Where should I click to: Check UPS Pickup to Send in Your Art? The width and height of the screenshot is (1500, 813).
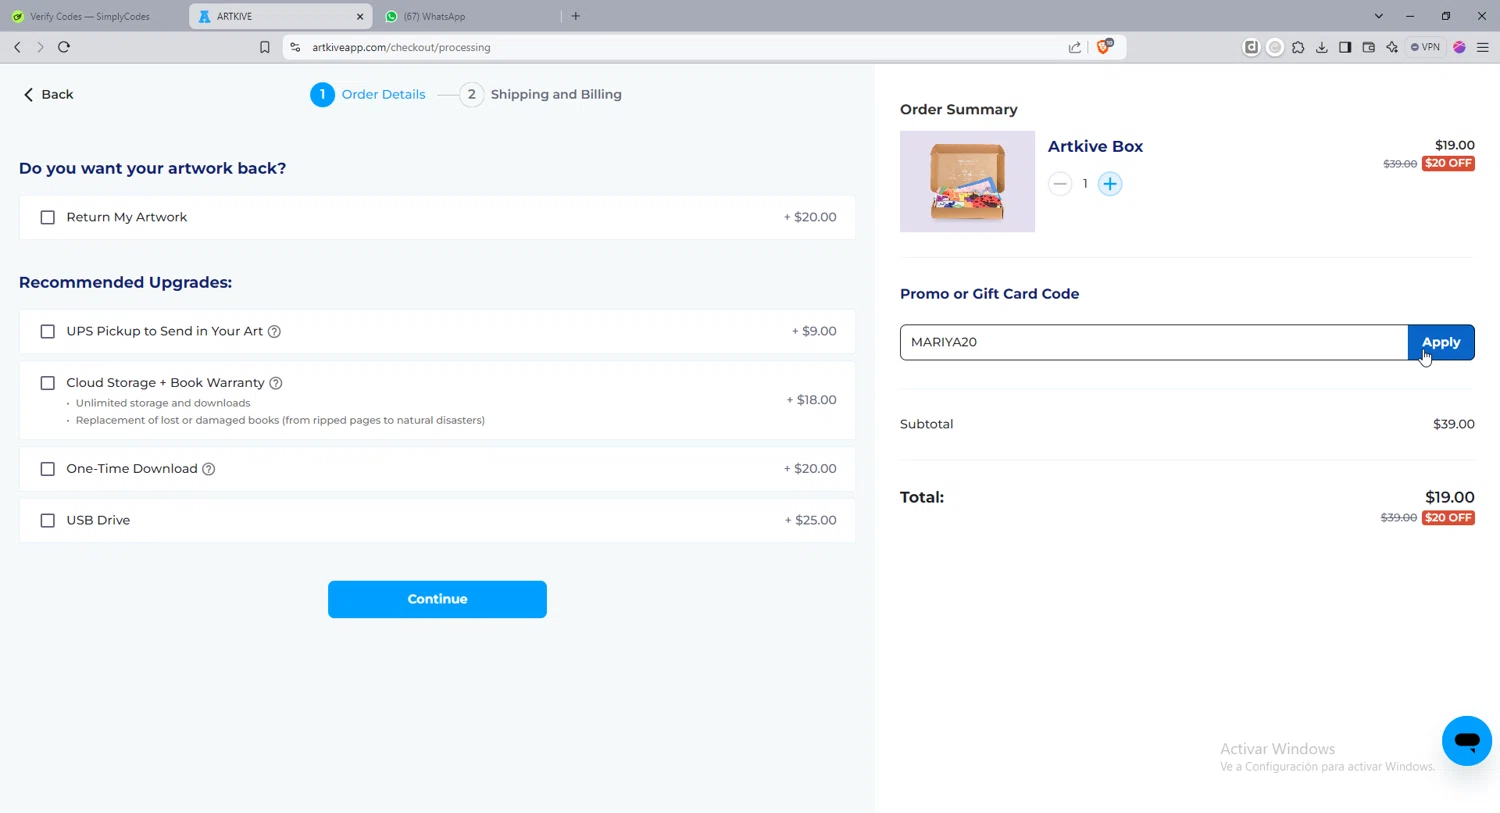click(x=47, y=331)
